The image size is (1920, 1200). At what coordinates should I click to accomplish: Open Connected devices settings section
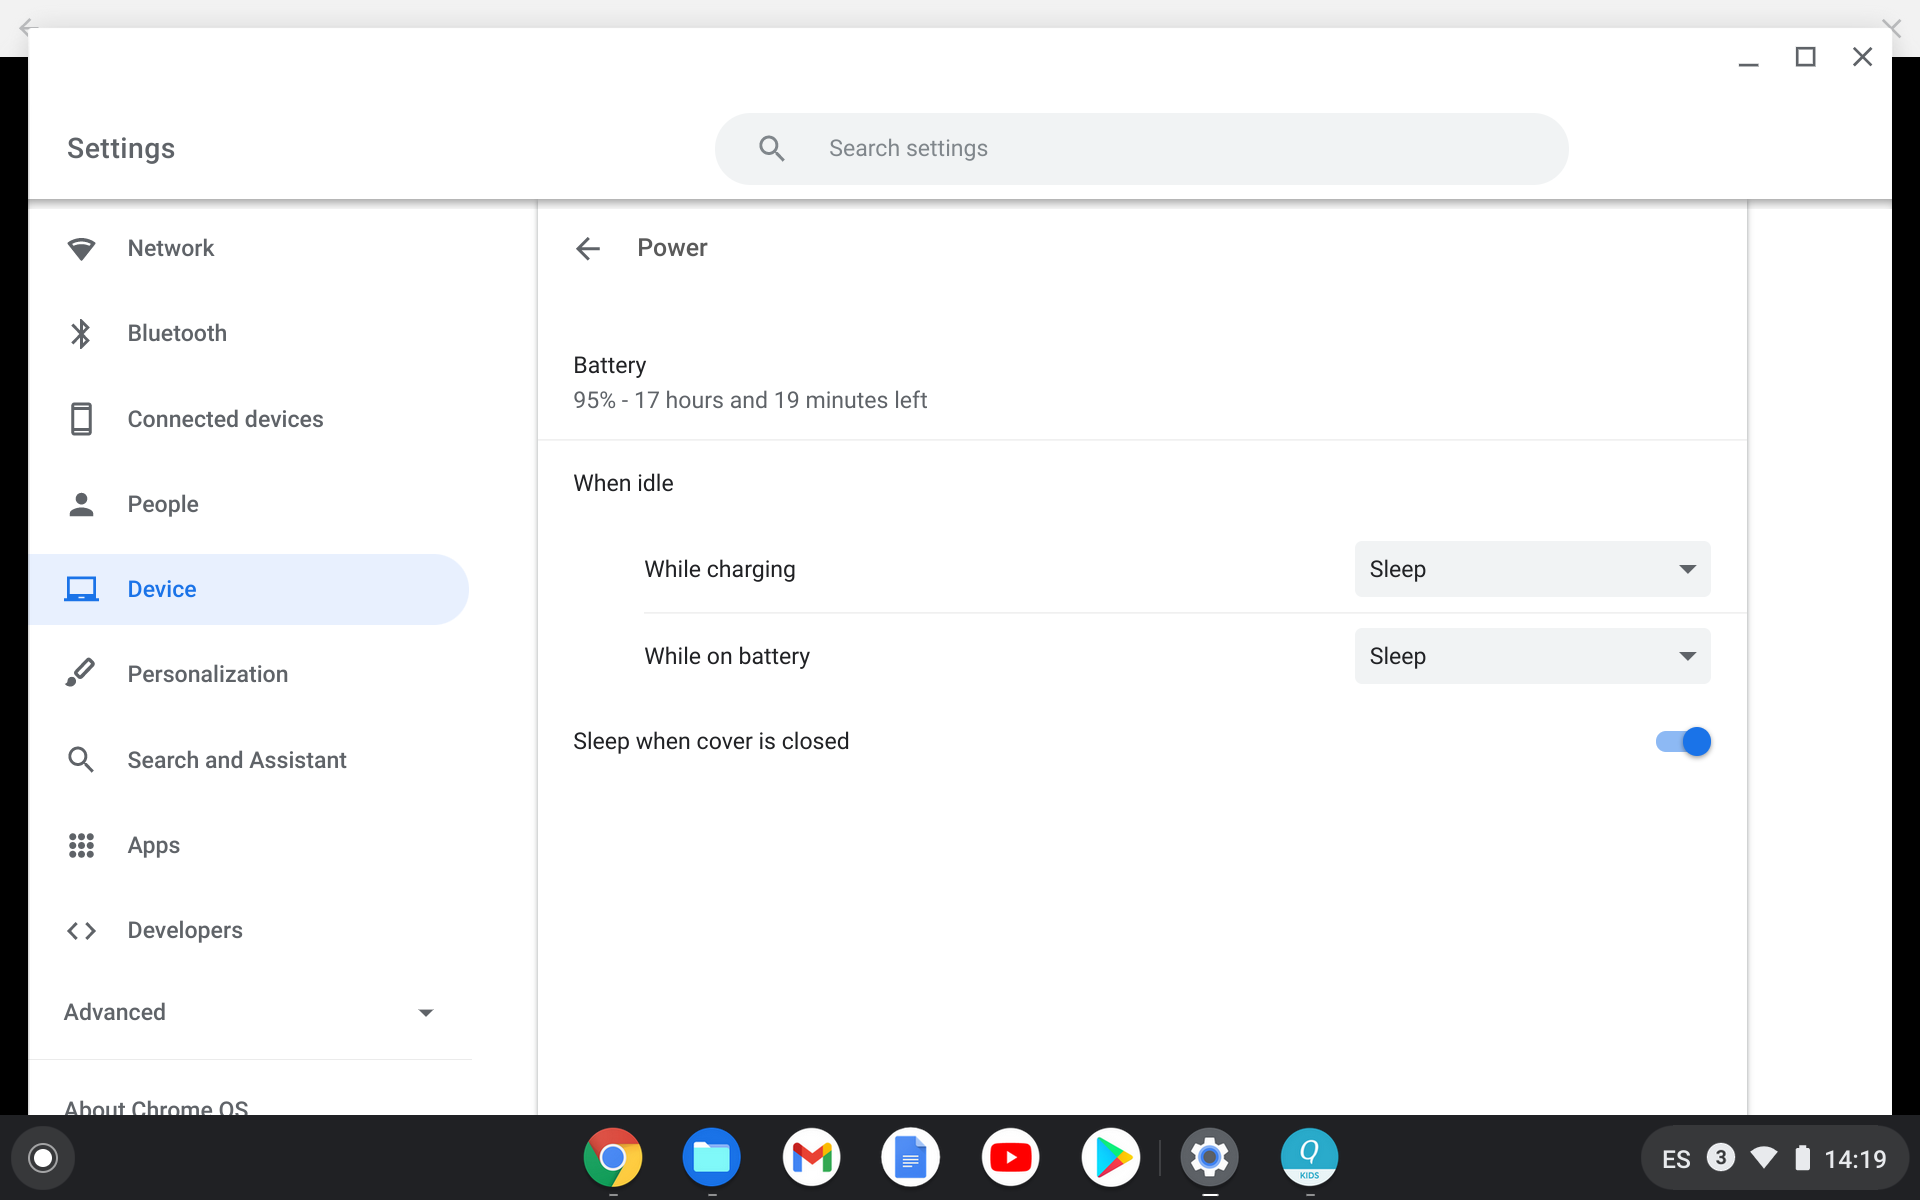250,419
